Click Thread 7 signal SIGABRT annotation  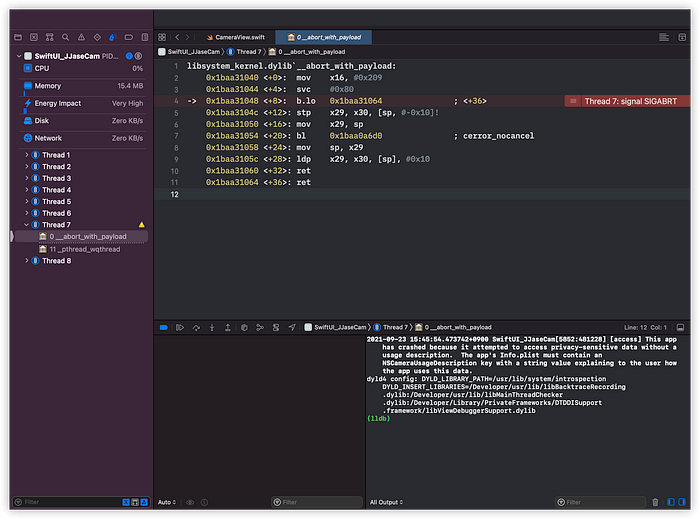pyautogui.click(x=627, y=101)
